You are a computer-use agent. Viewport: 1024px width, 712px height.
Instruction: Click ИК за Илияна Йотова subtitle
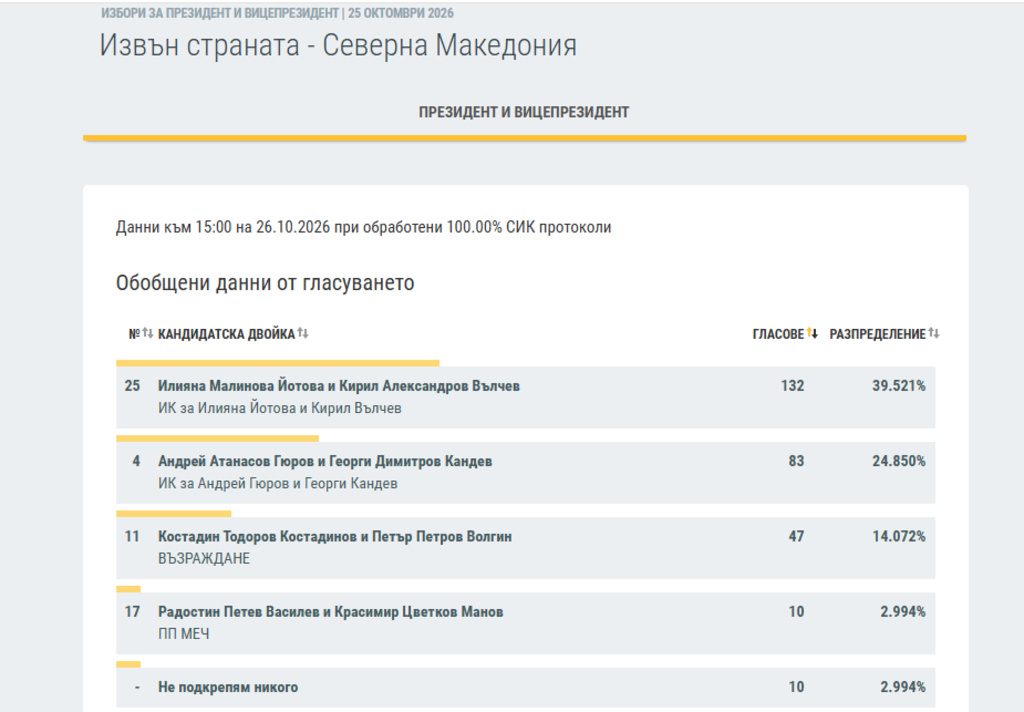[x=280, y=408]
